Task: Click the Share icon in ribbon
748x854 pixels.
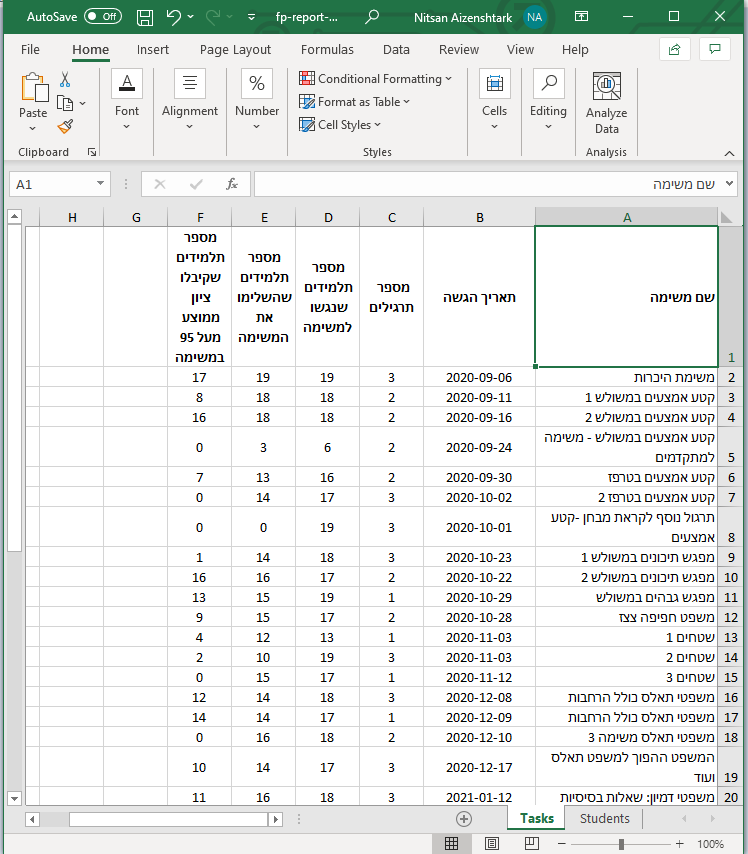Action: tap(675, 49)
